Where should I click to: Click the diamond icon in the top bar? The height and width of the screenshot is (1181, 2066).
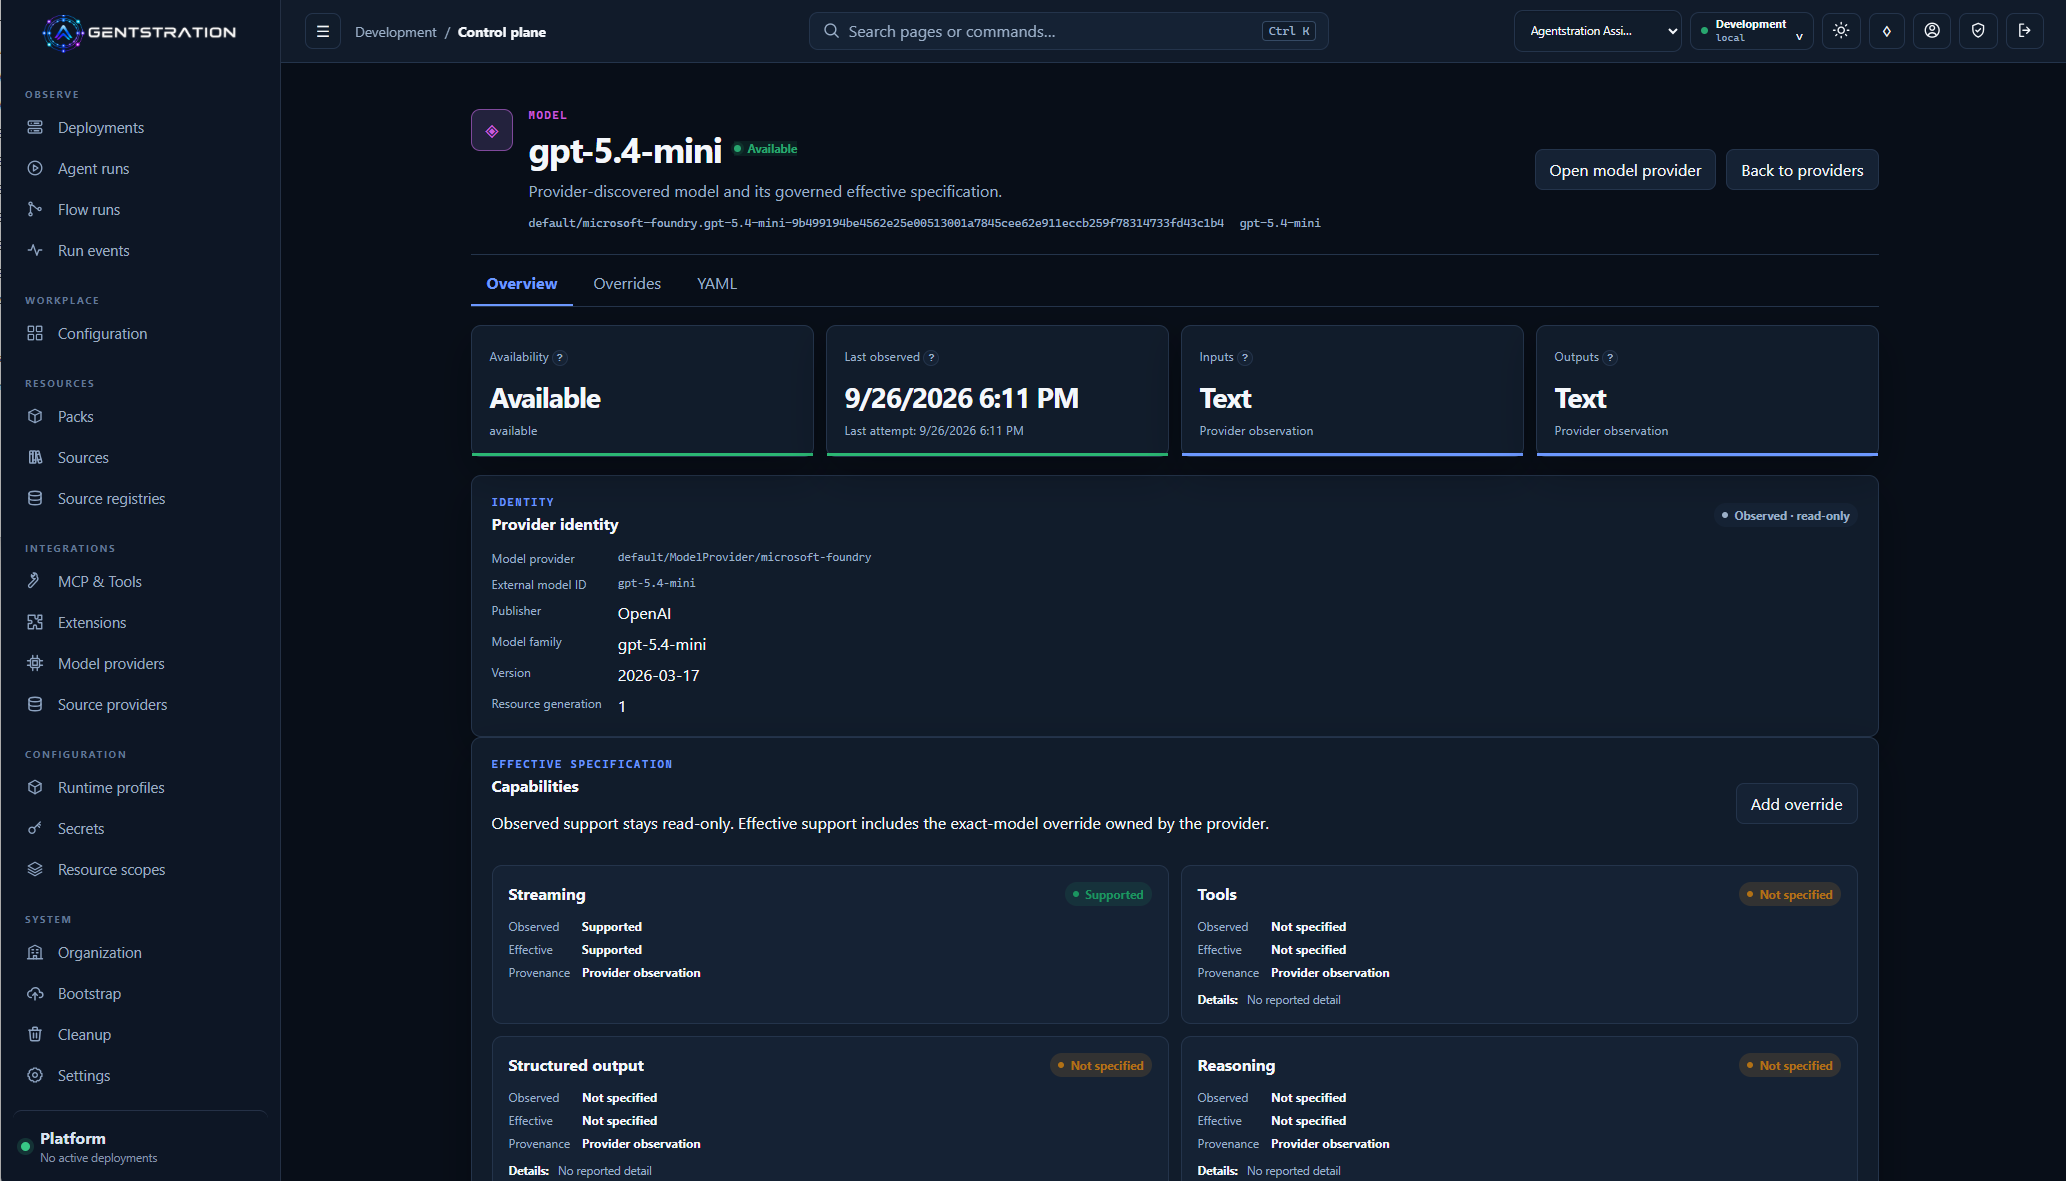(x=1887, y=31)
